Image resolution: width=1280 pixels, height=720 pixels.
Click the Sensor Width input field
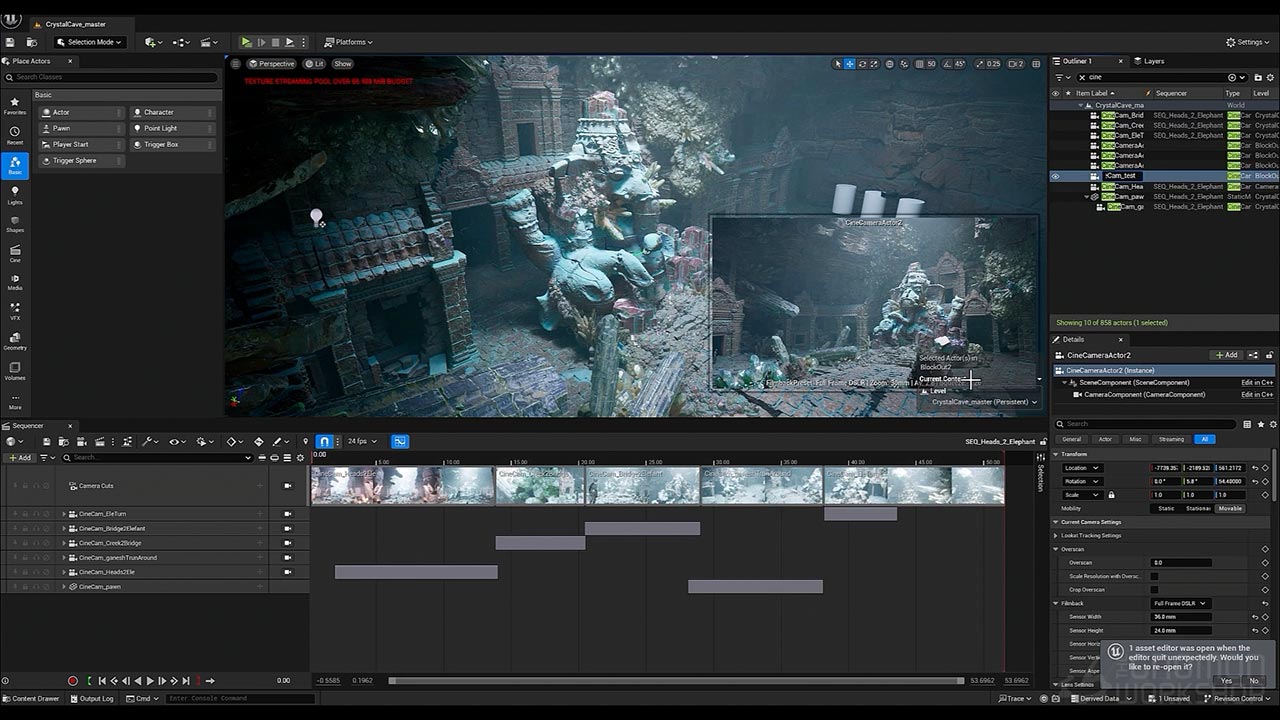(1181, 617)
